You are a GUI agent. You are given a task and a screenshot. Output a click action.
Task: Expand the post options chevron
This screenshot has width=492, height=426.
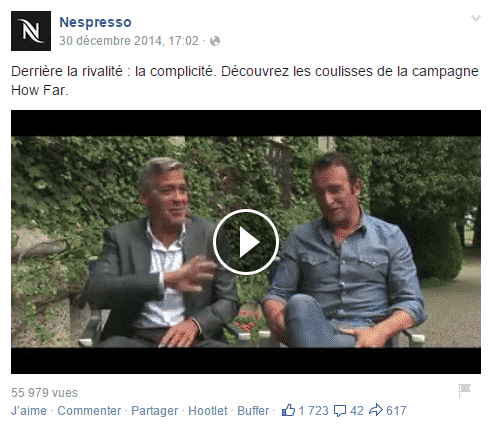(476, 18)
